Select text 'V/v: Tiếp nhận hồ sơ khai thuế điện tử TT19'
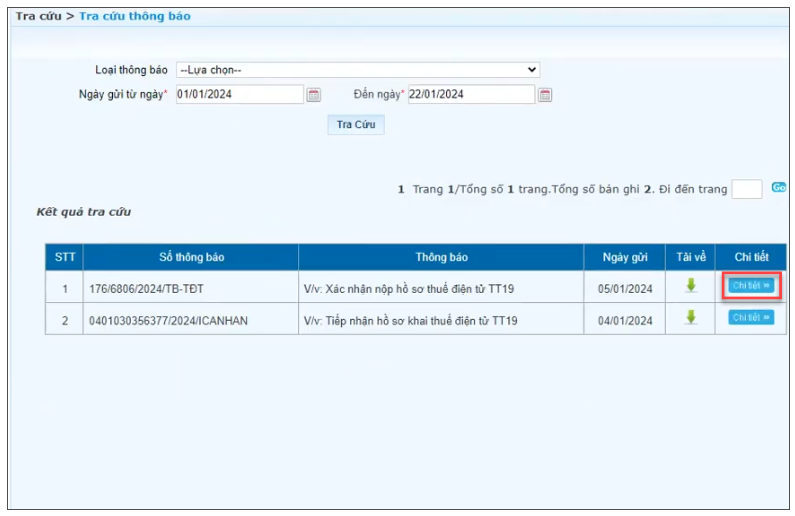This screenshot has width=795, height=516. tap(411, 321)
